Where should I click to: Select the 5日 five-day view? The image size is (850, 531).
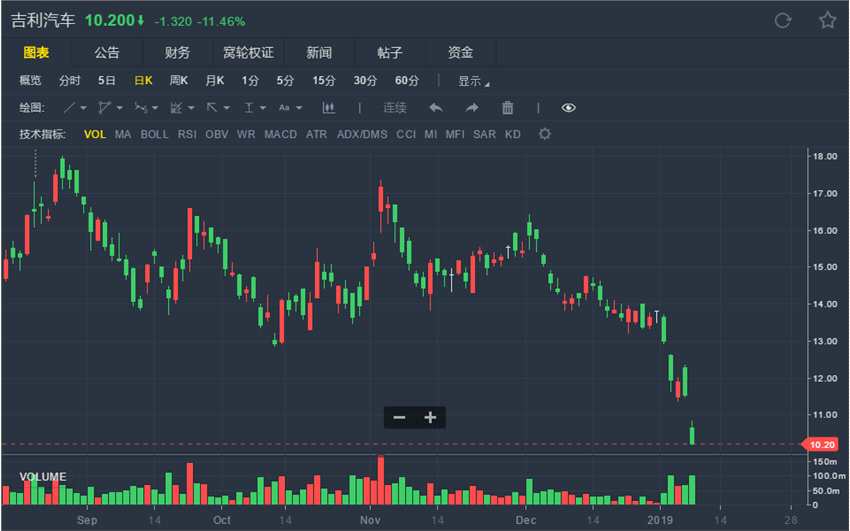[106, 81]
